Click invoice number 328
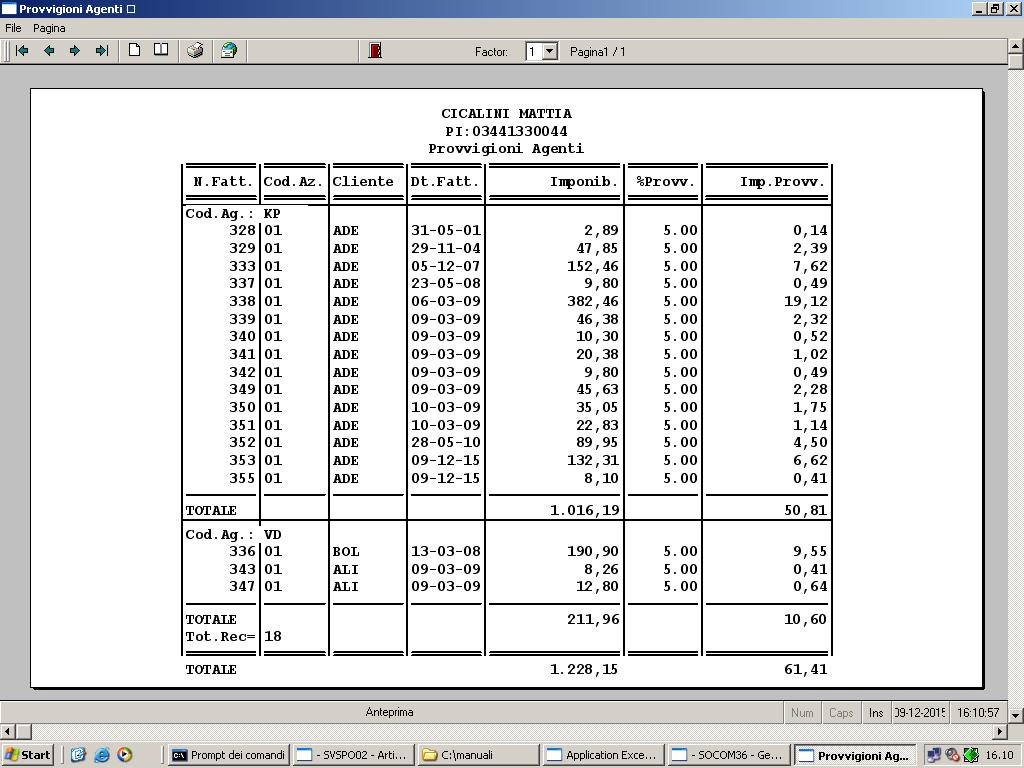Screen dimensions: 1024x768 (x=242, y=231)
